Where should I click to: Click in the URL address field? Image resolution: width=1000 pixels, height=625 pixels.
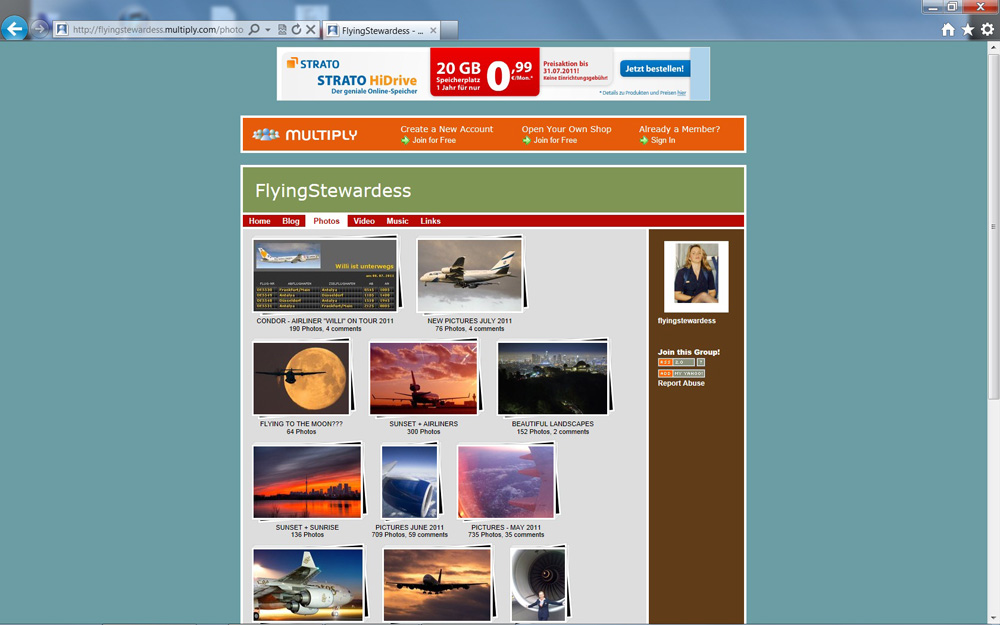(155, 30)
